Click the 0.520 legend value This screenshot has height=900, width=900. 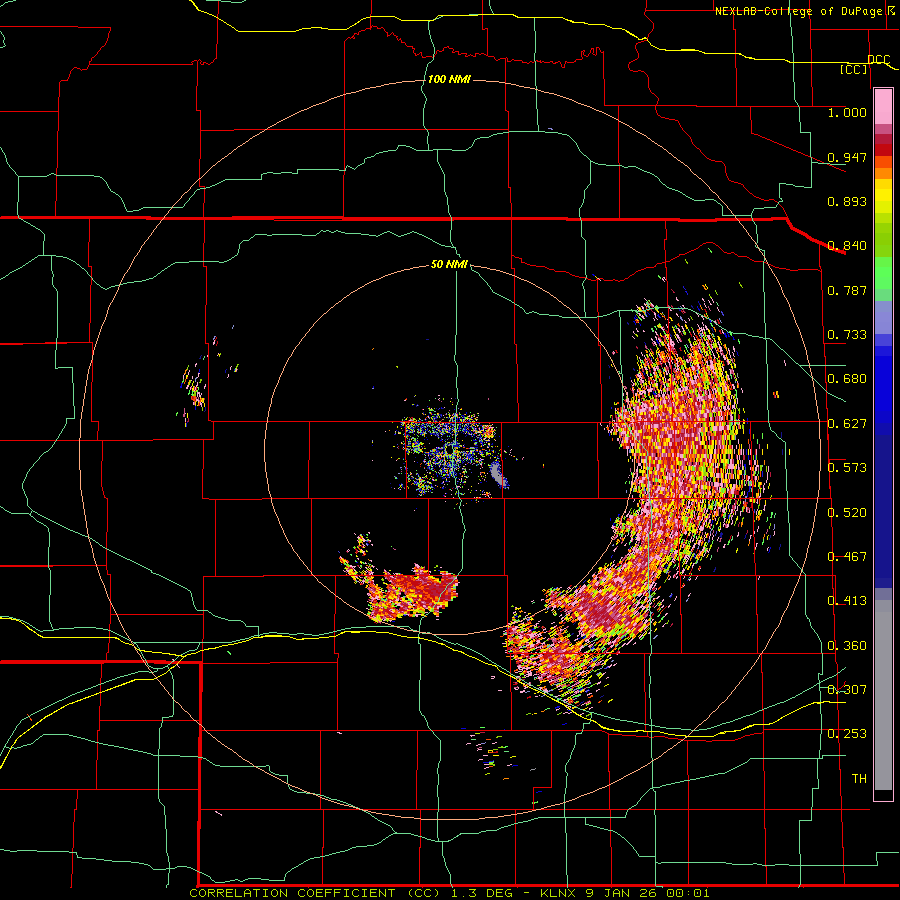847,512
